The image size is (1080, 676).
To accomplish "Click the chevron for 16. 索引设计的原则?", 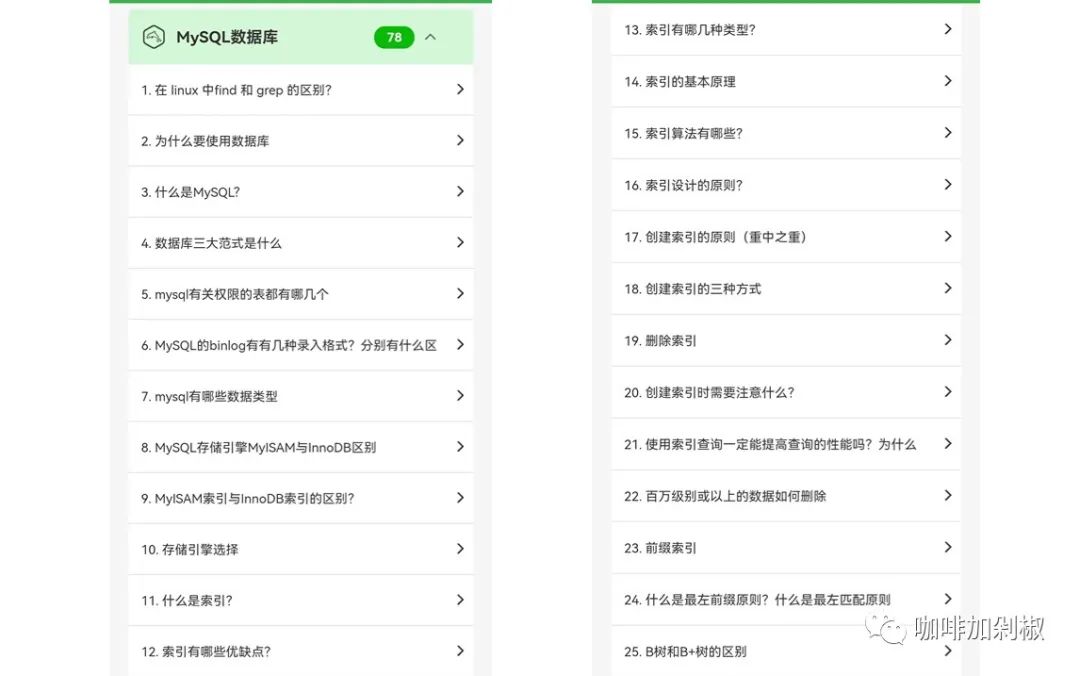I will [948, 184].
